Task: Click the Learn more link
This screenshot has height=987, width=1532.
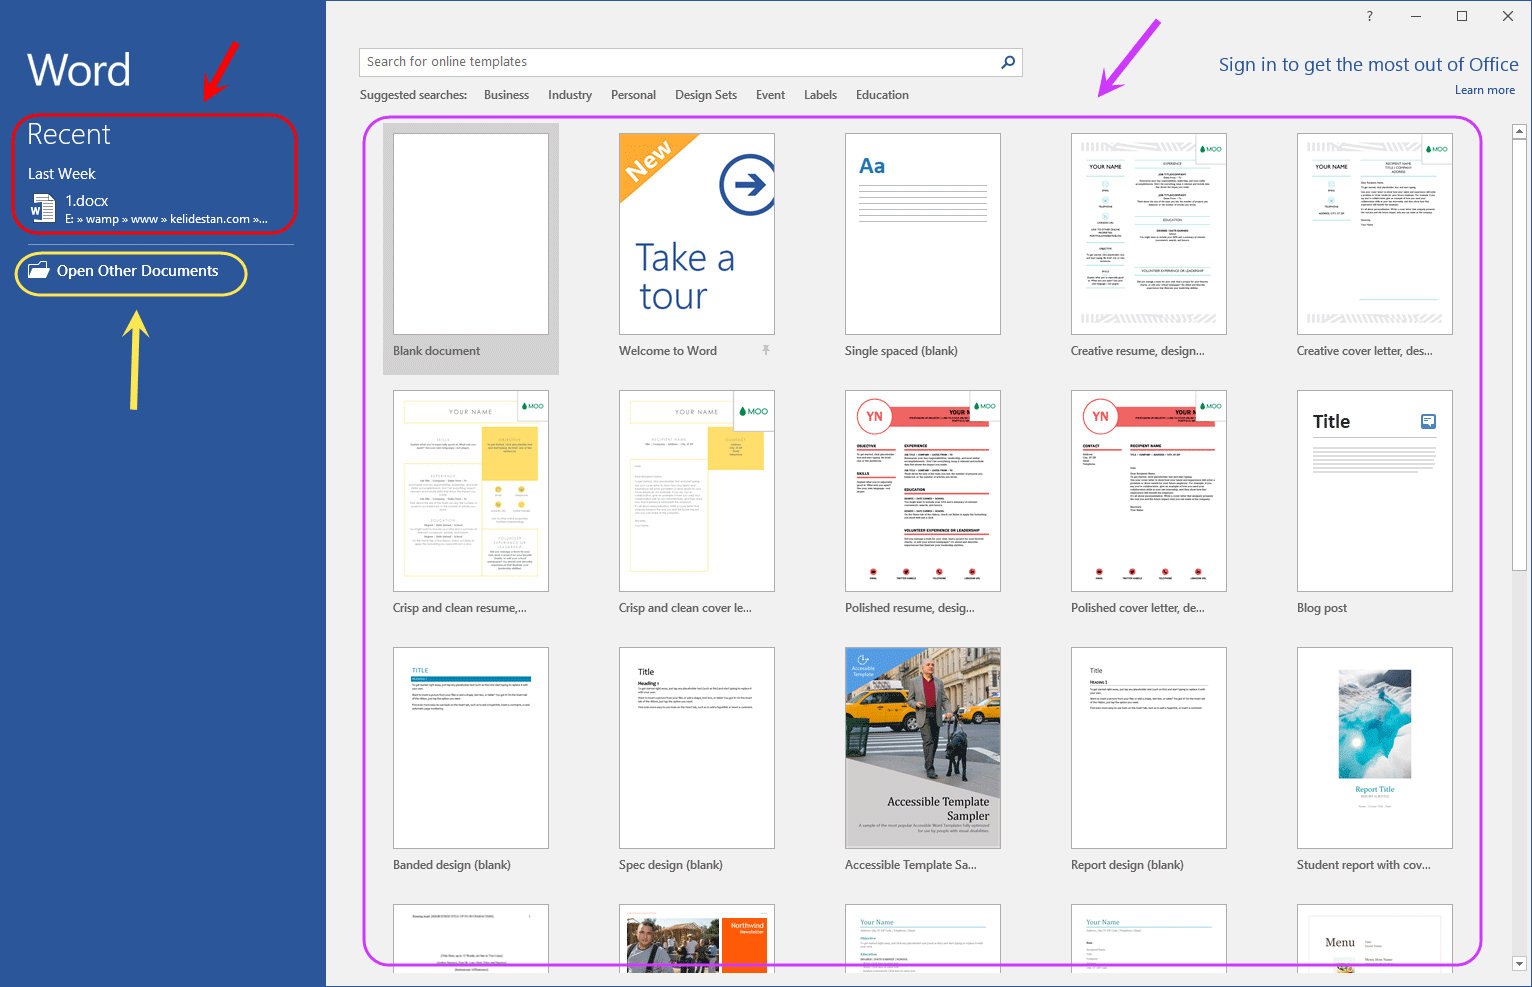Action: (1485, 90)
